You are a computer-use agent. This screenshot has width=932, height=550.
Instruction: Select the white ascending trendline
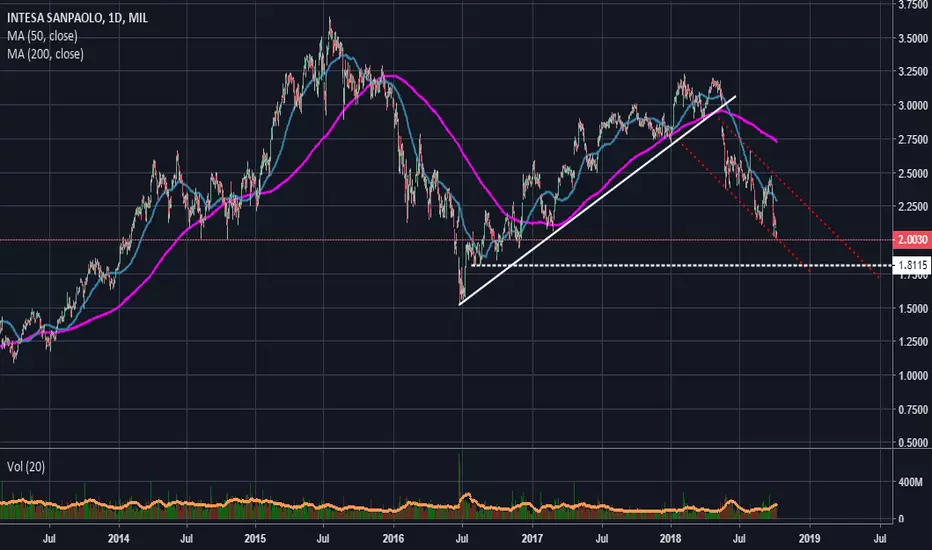[597, 200]
